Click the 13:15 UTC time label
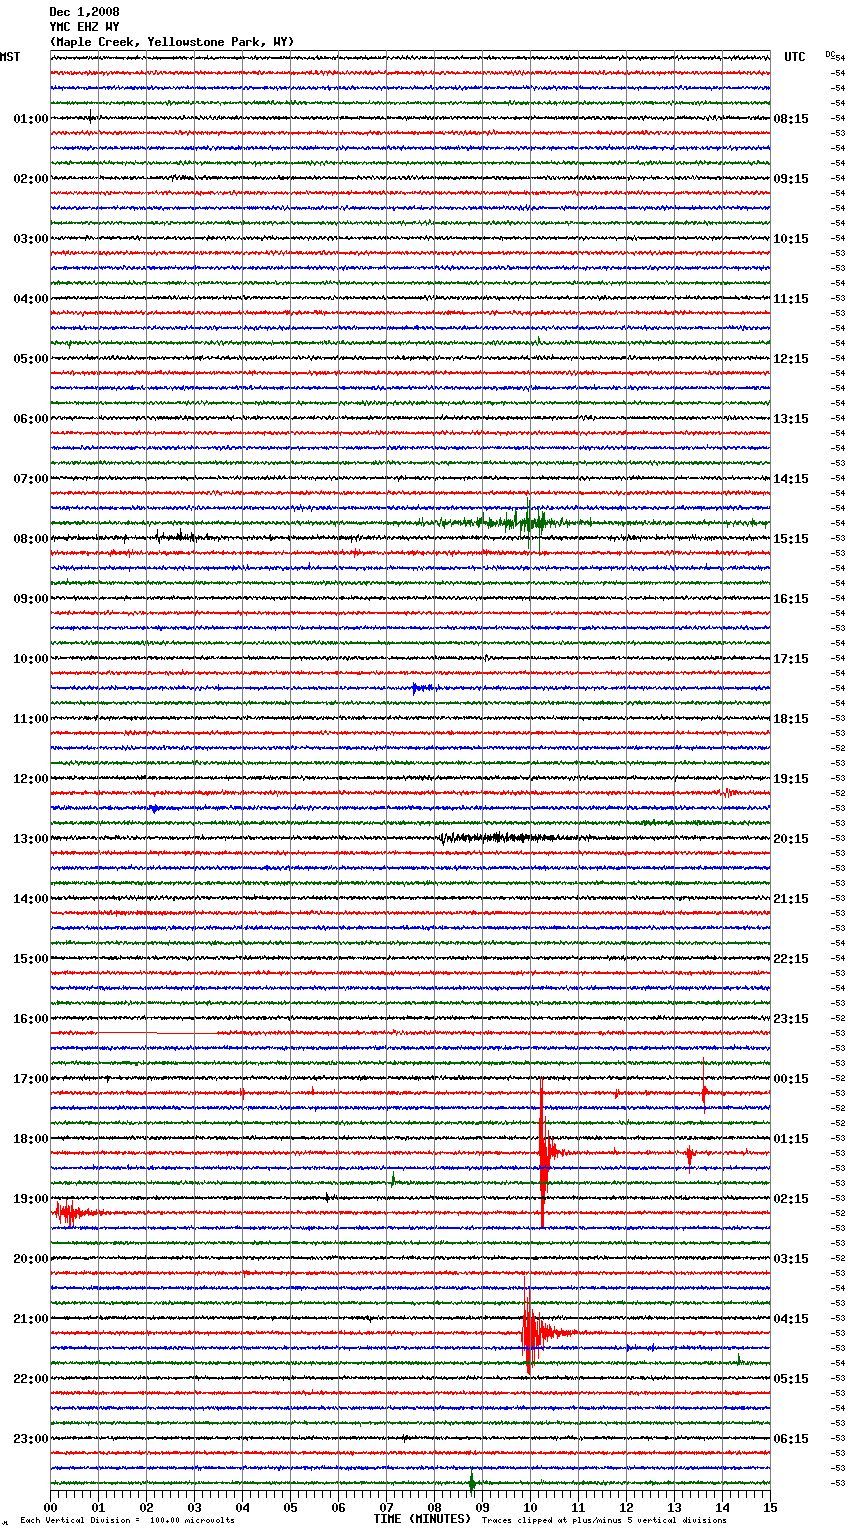 coord(791,419)
